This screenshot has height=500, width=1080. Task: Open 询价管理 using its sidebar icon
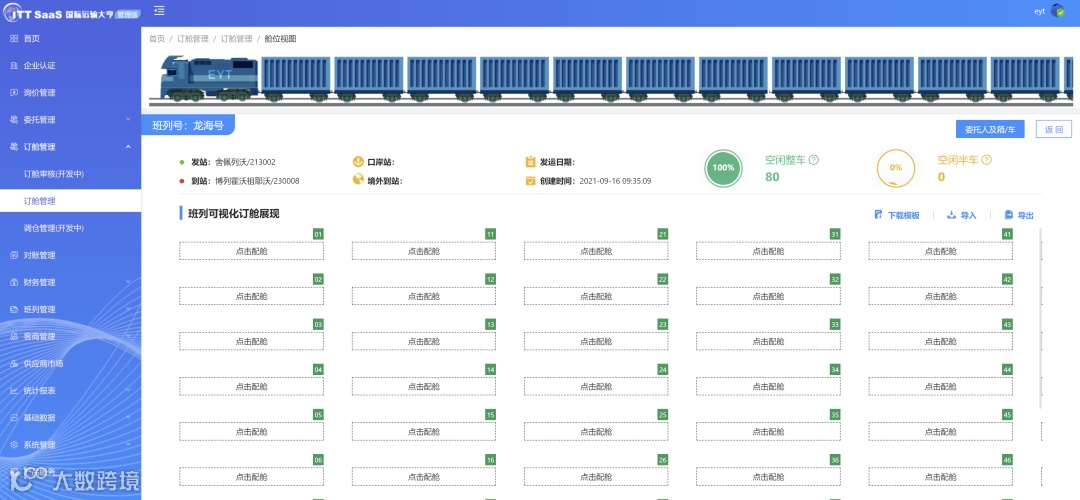coord(14,92)
